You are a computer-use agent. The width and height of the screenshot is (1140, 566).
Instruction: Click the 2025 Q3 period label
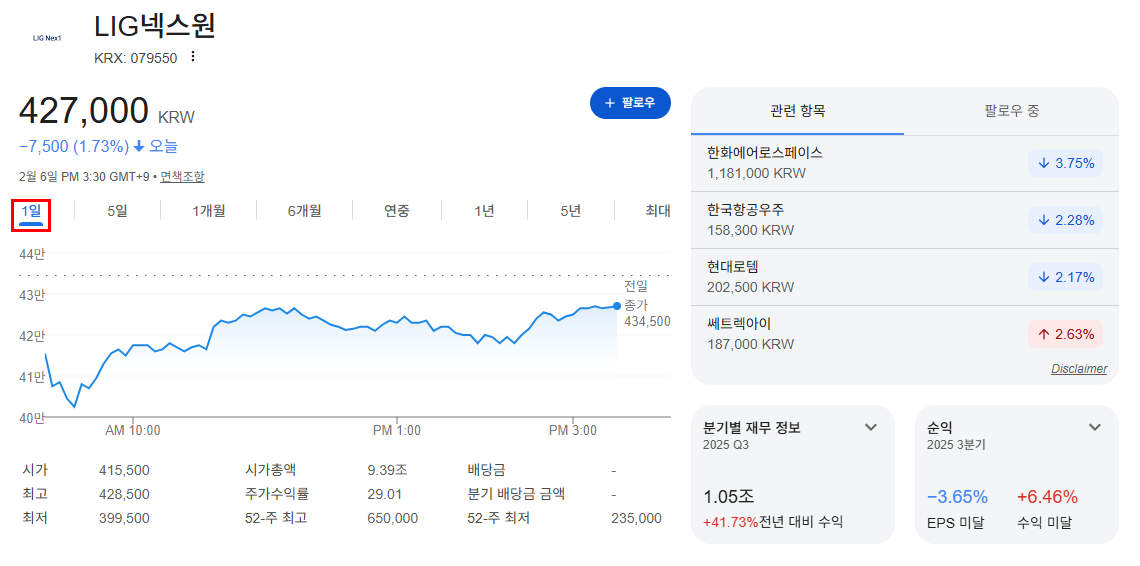(x=726, y=445)
